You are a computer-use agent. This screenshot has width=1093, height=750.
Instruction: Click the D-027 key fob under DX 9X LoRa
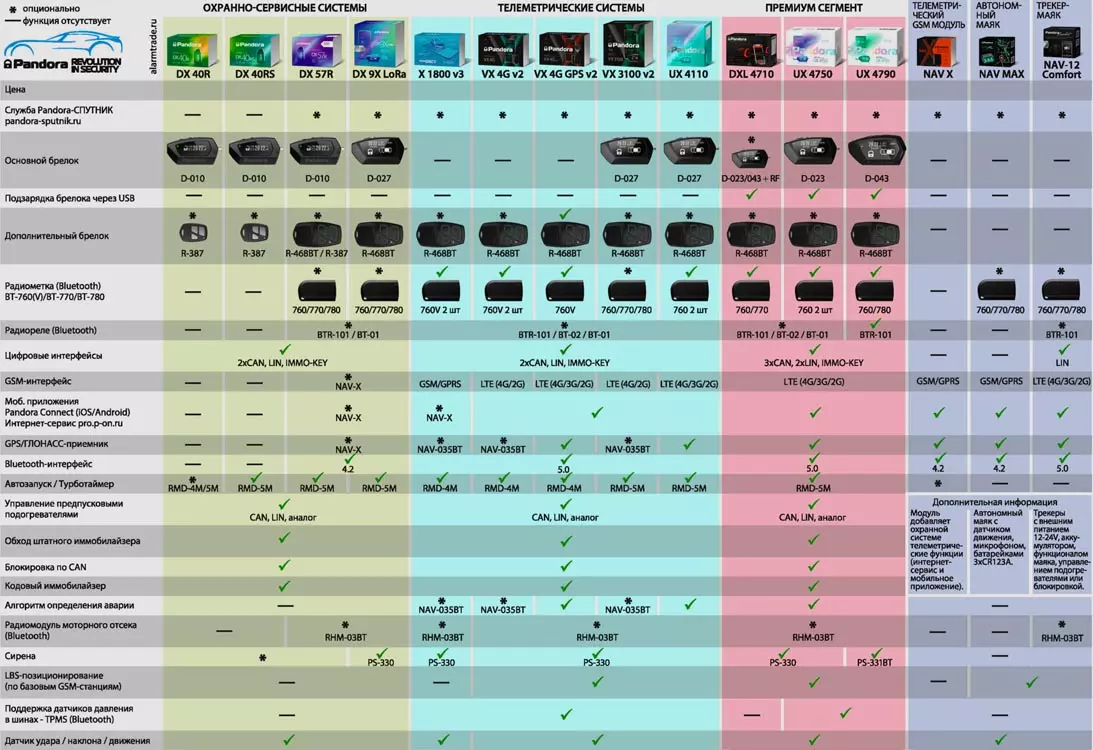point(379,150)
